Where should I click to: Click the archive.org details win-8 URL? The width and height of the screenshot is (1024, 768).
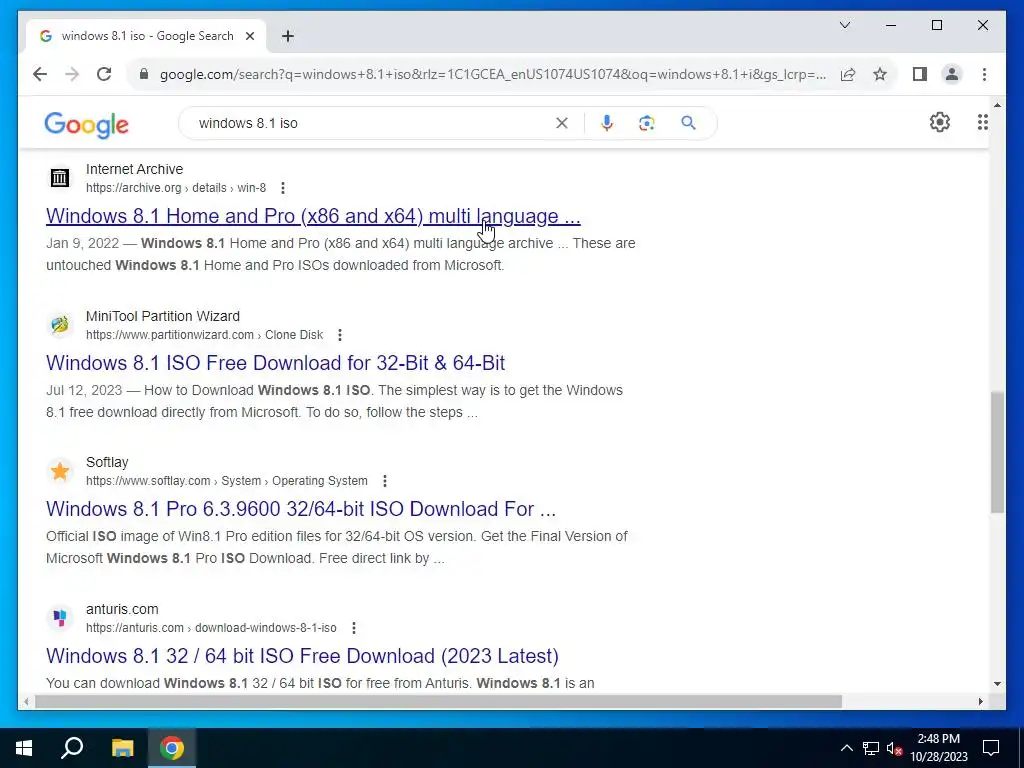tap(176, 188)
